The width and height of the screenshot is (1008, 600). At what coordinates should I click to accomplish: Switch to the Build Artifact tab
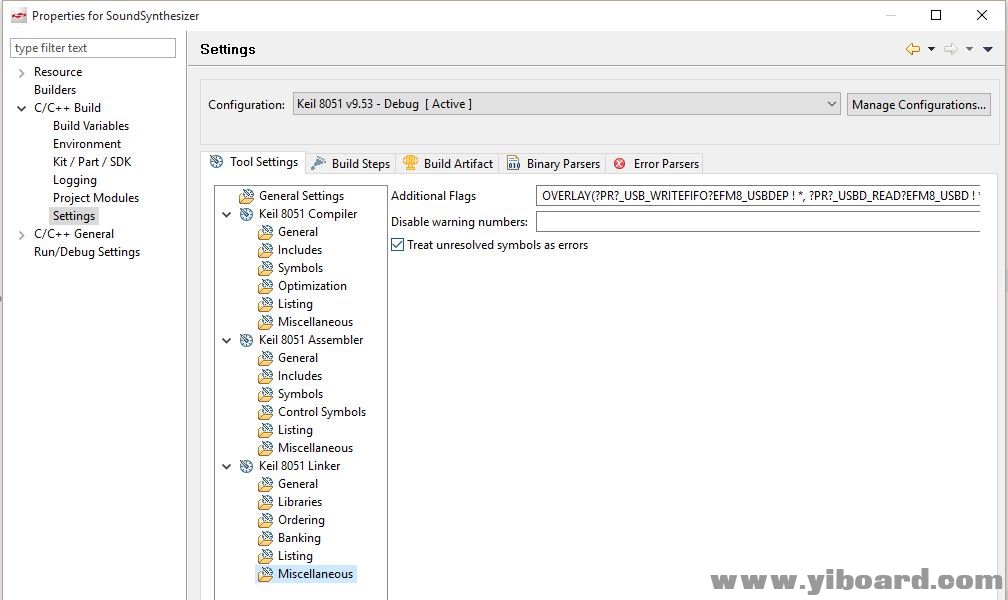coord(448,163)
